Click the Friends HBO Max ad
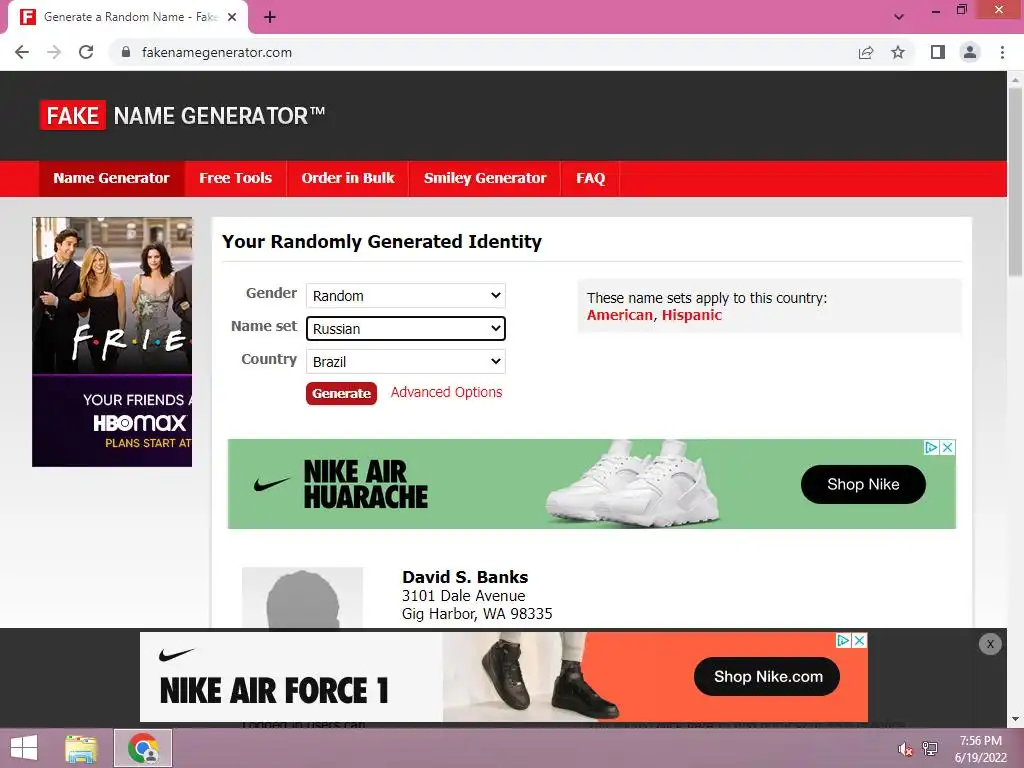This screenshot has width=1024, height=768. point(112,342)
